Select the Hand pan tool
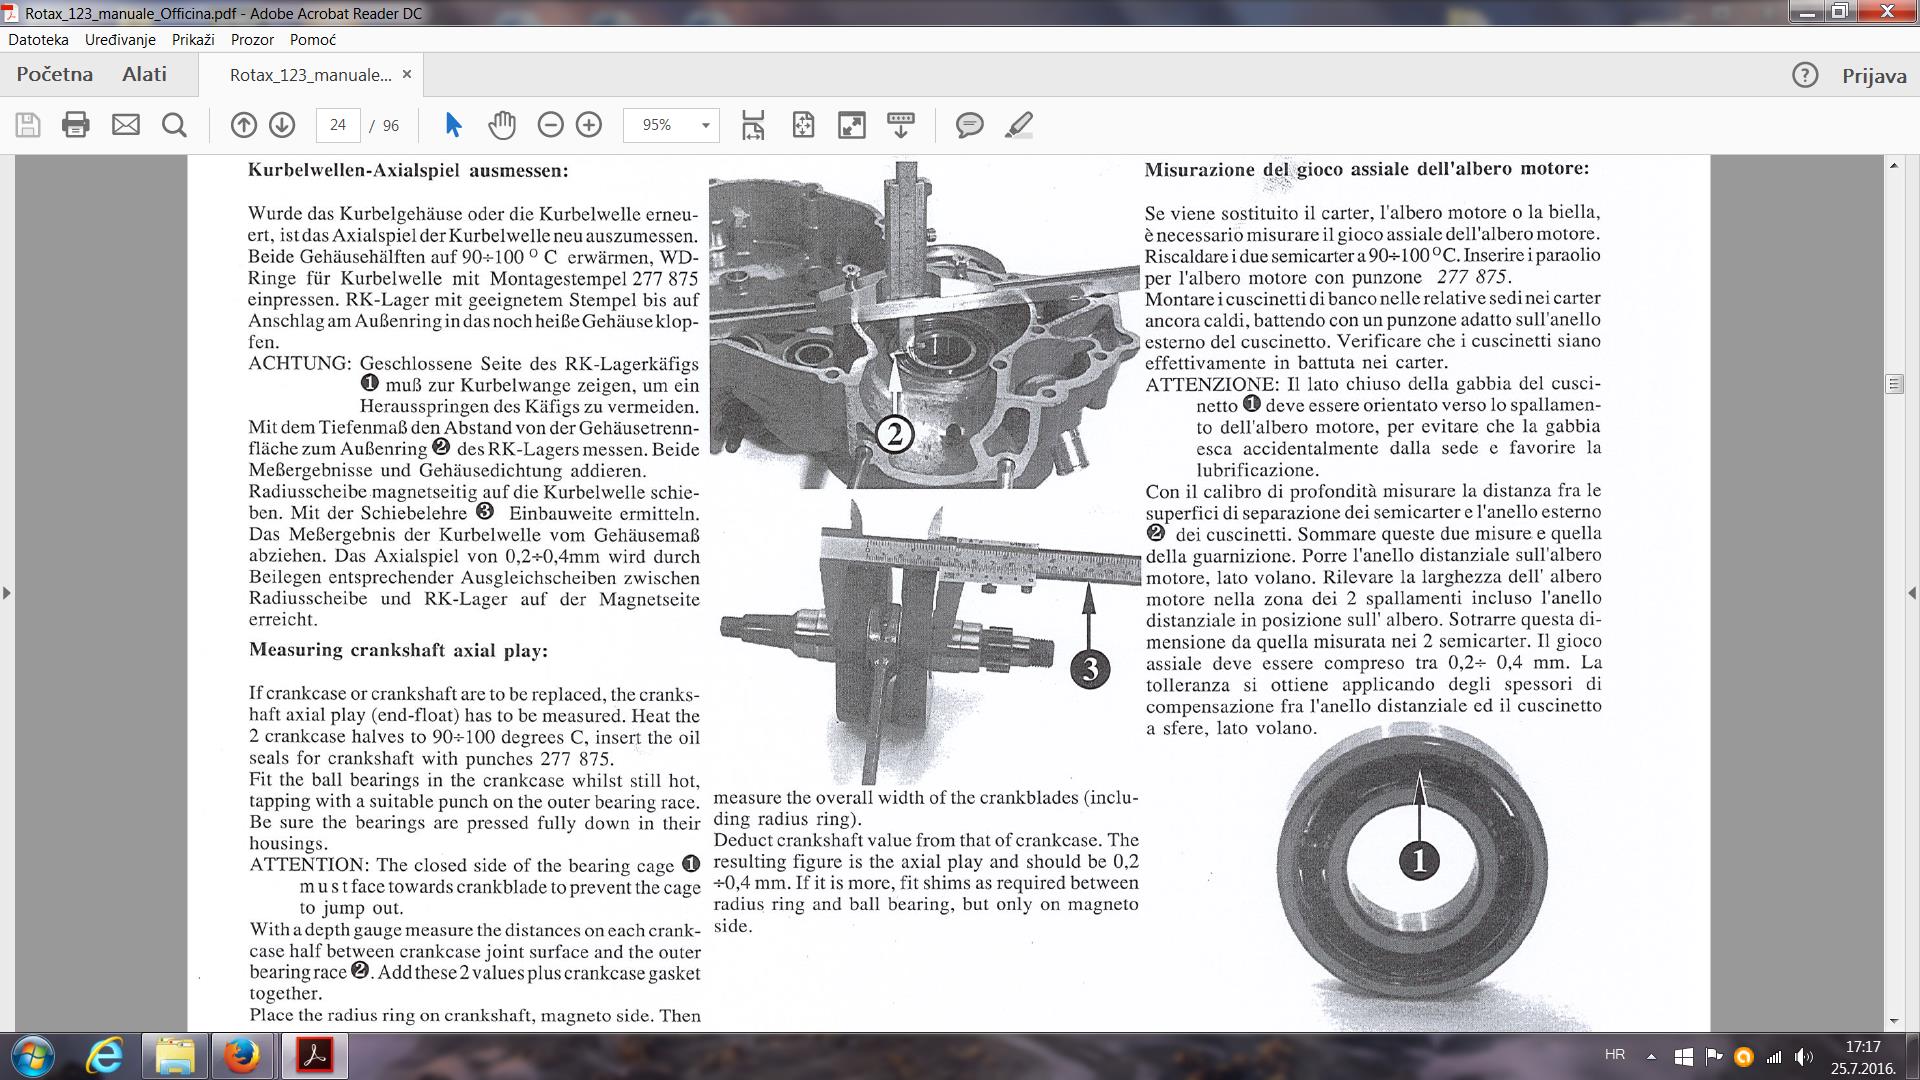 (501, 125)
